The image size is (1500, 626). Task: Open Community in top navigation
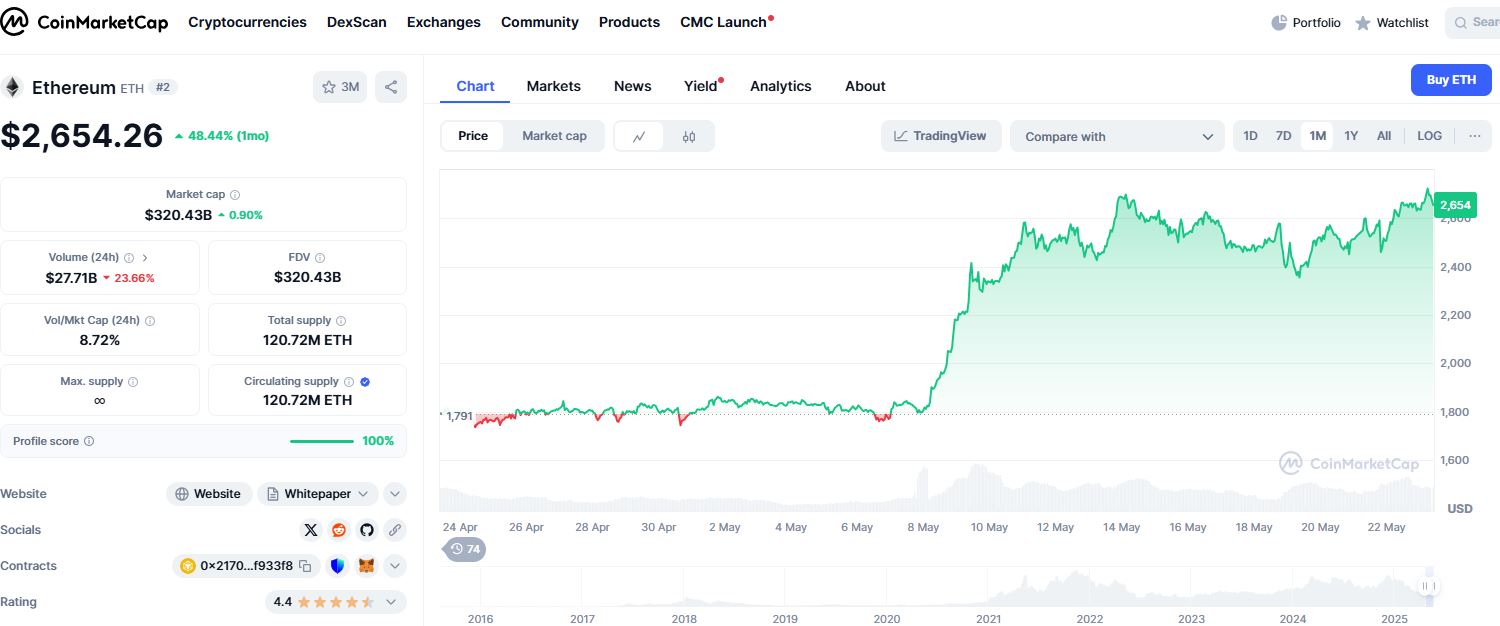[x=540, y=22]
